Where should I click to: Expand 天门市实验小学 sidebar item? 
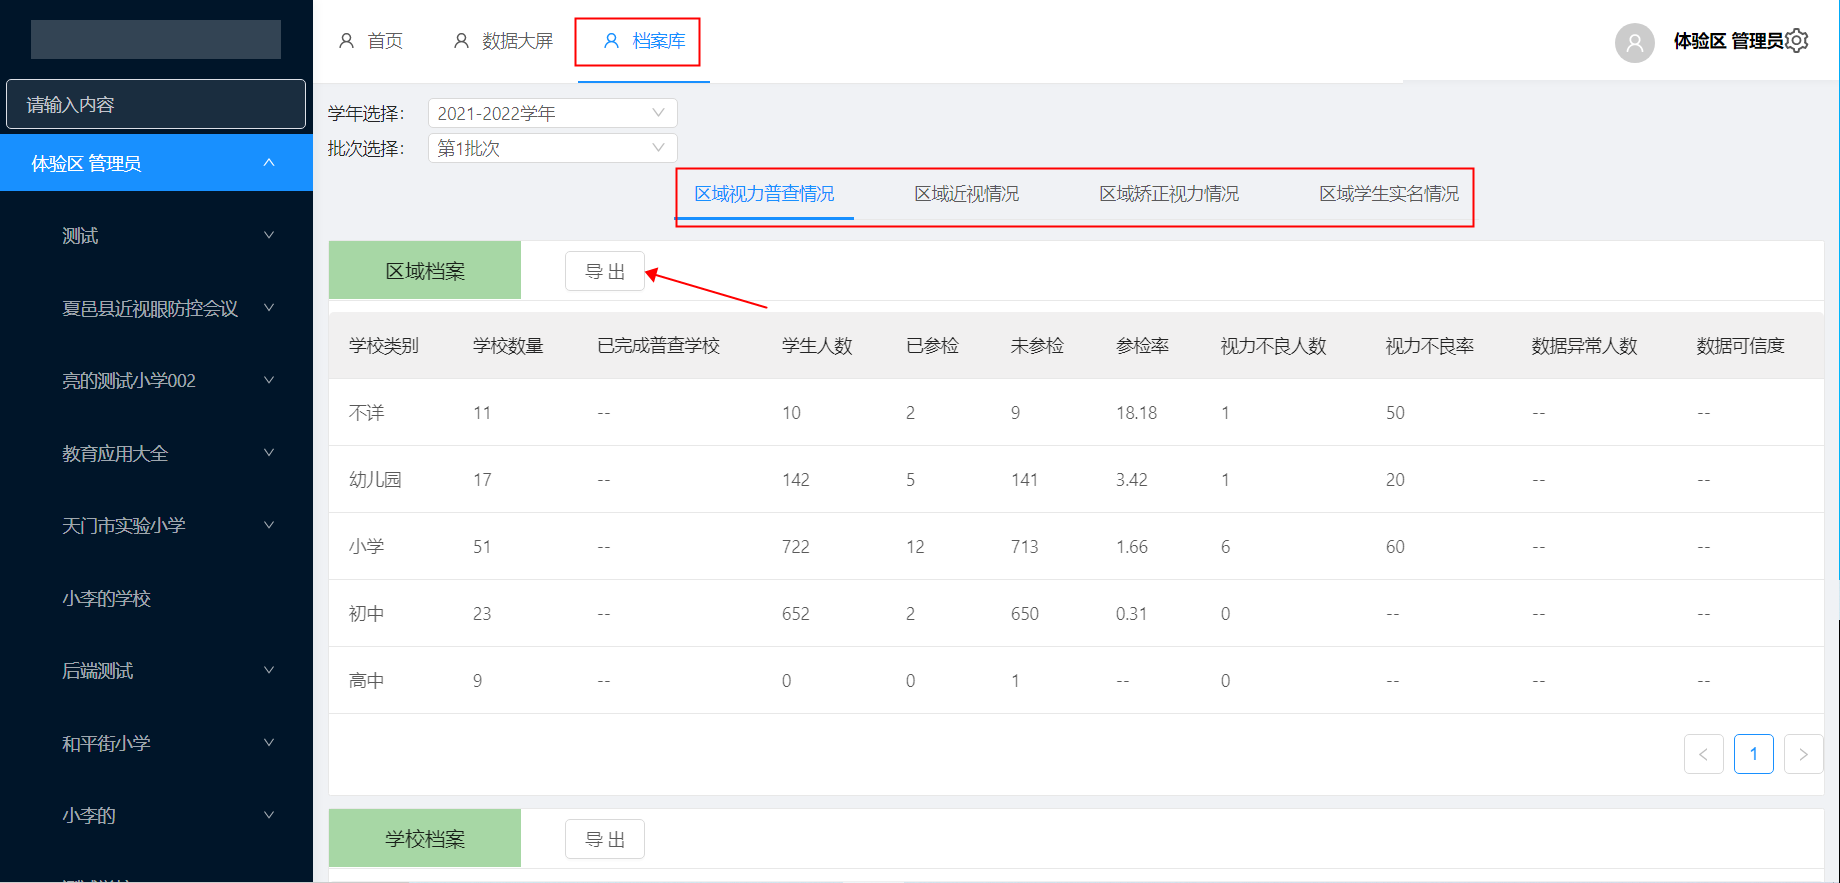pos(156,526)
